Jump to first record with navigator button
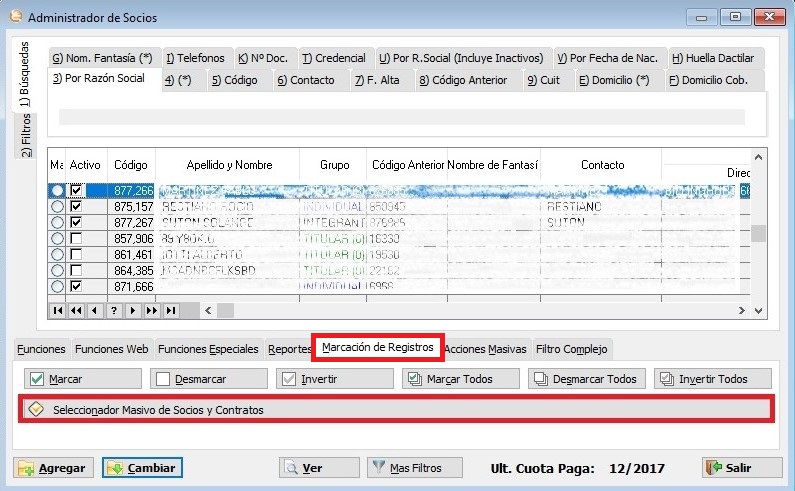Viewport: 795px width, 491px height. [x=58, y=311]
